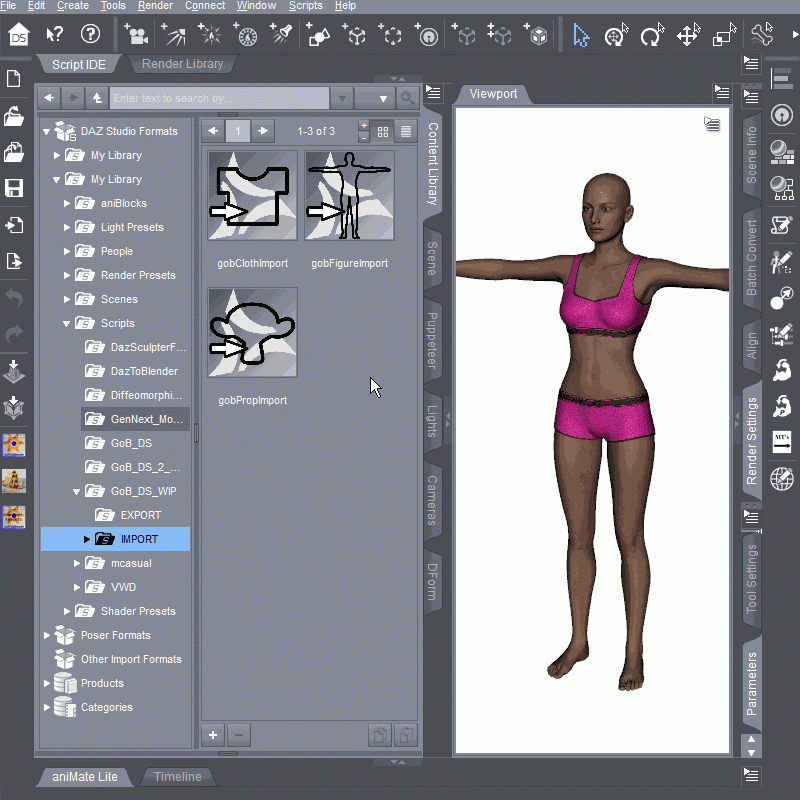800x800 pixels.
Task: Switch to the Timeline tab
Action: pyautogui.click(x=178, y=777)
